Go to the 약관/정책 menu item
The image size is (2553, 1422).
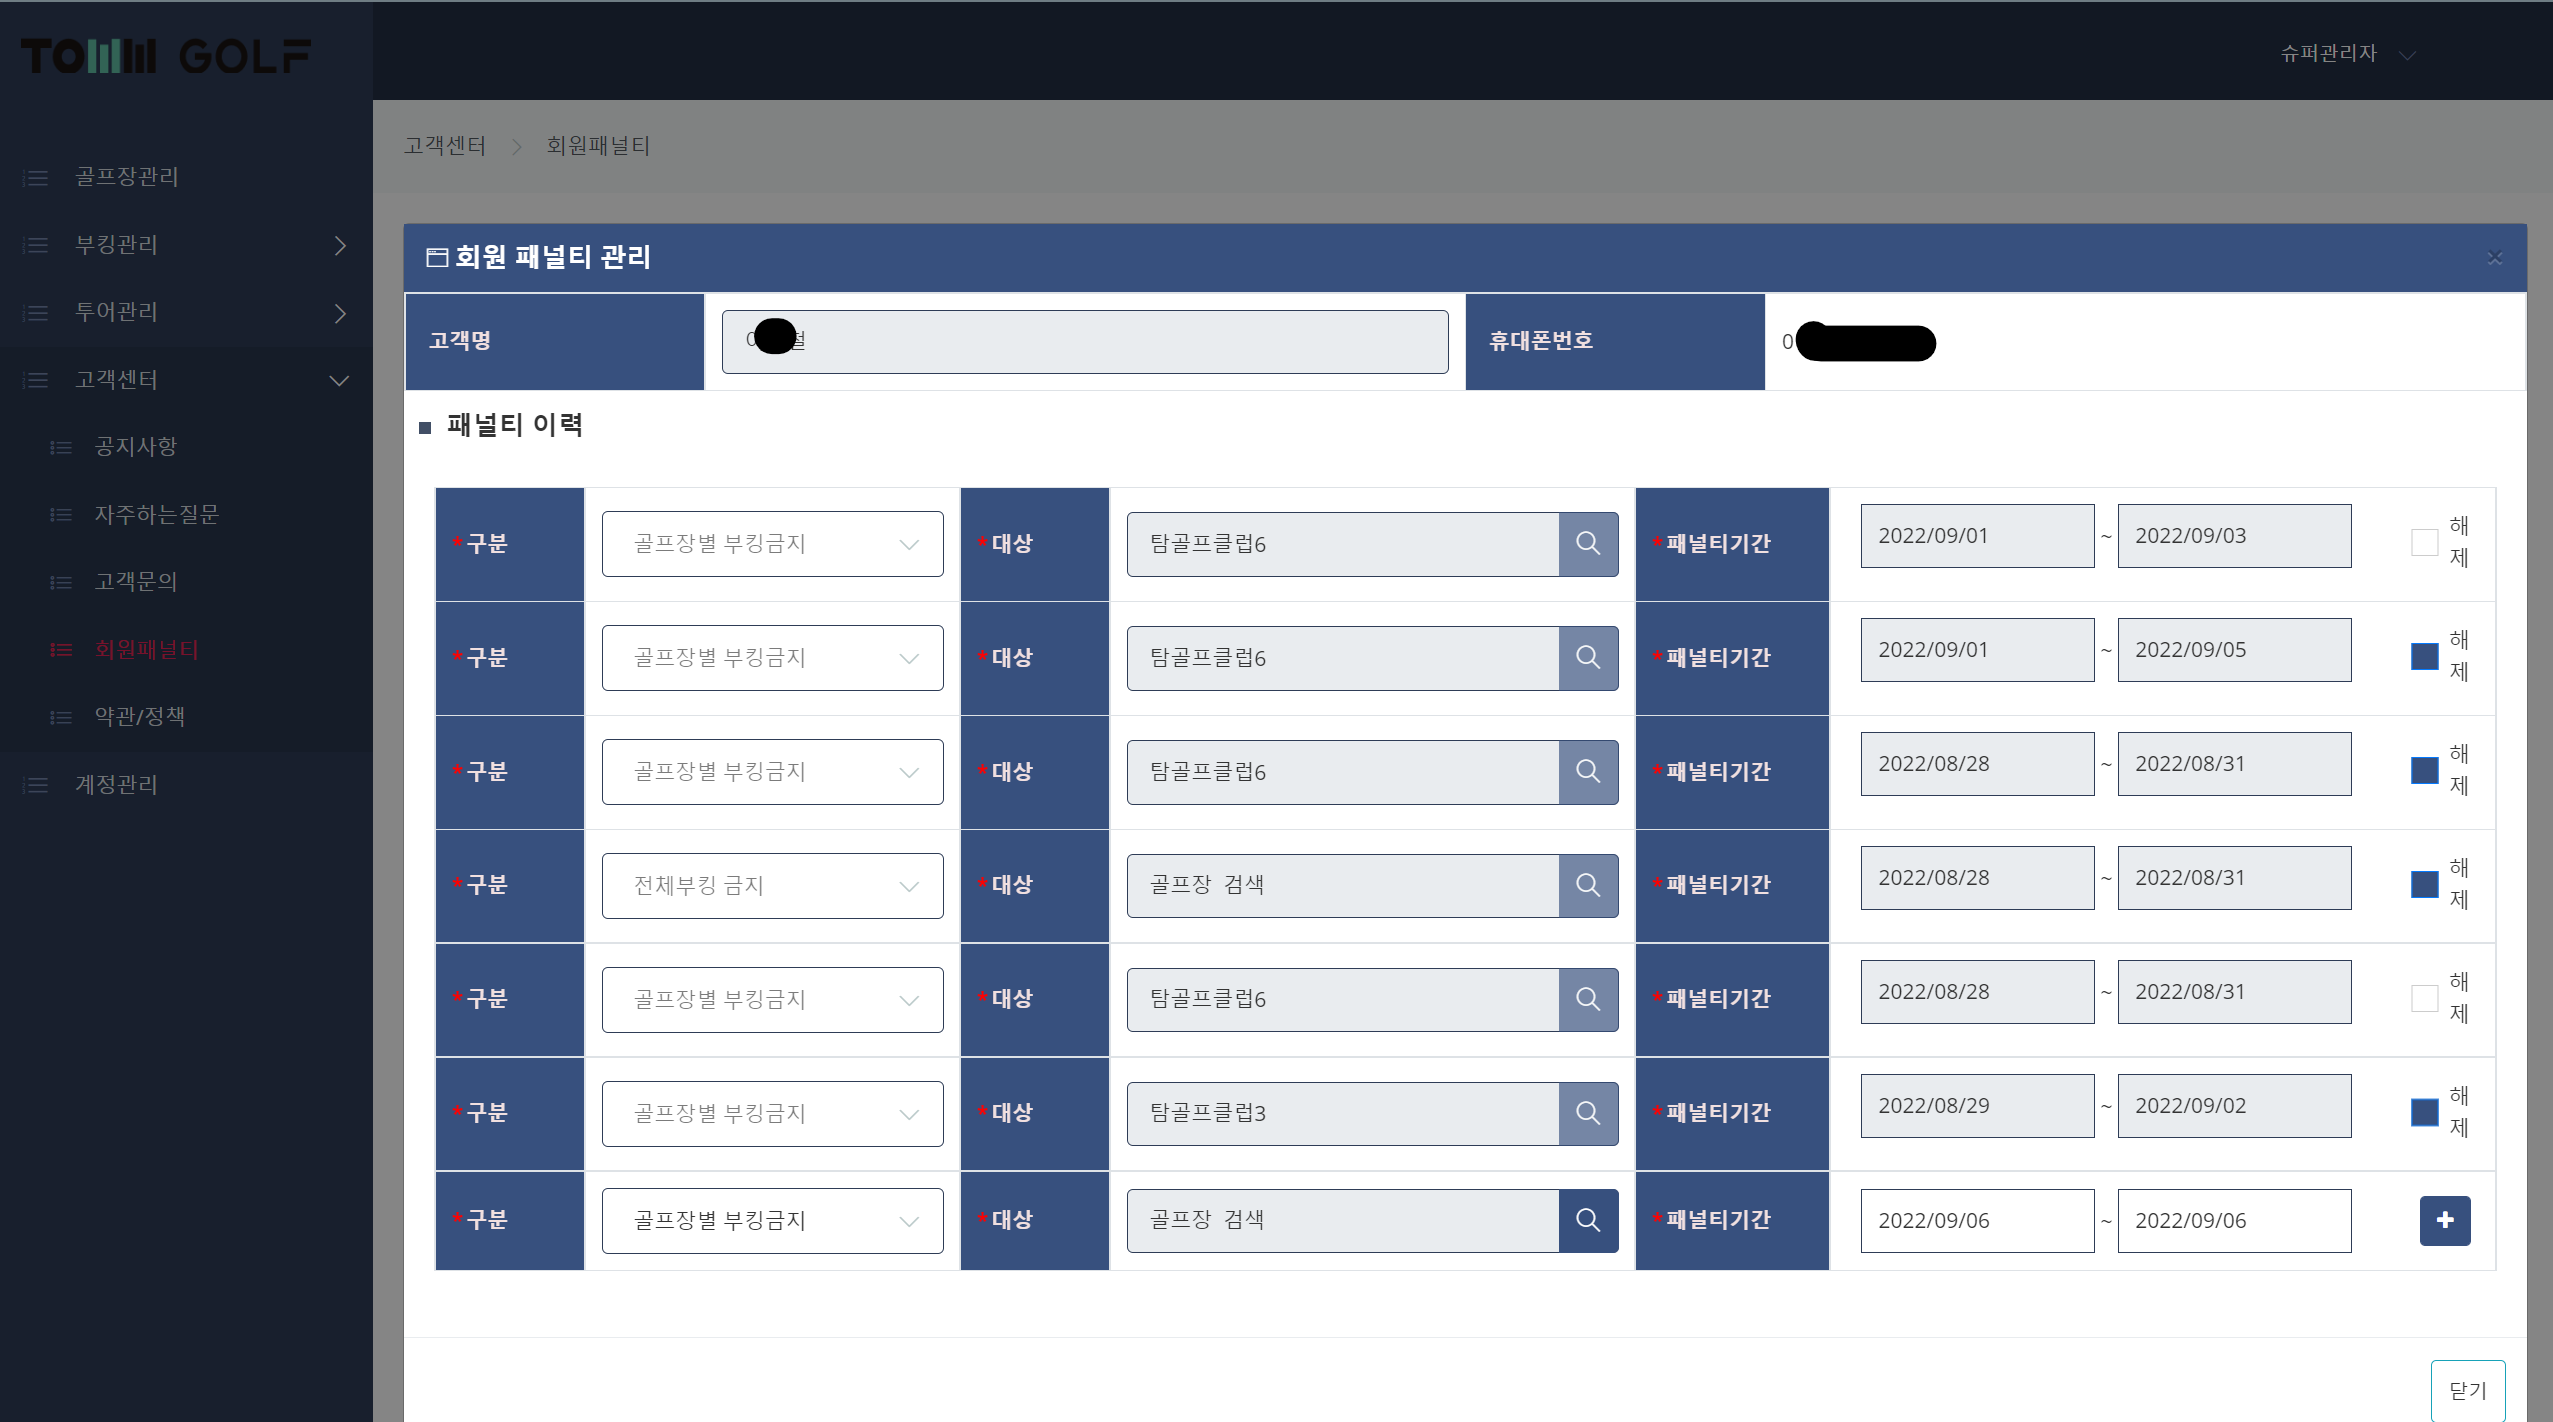(140, 717)
